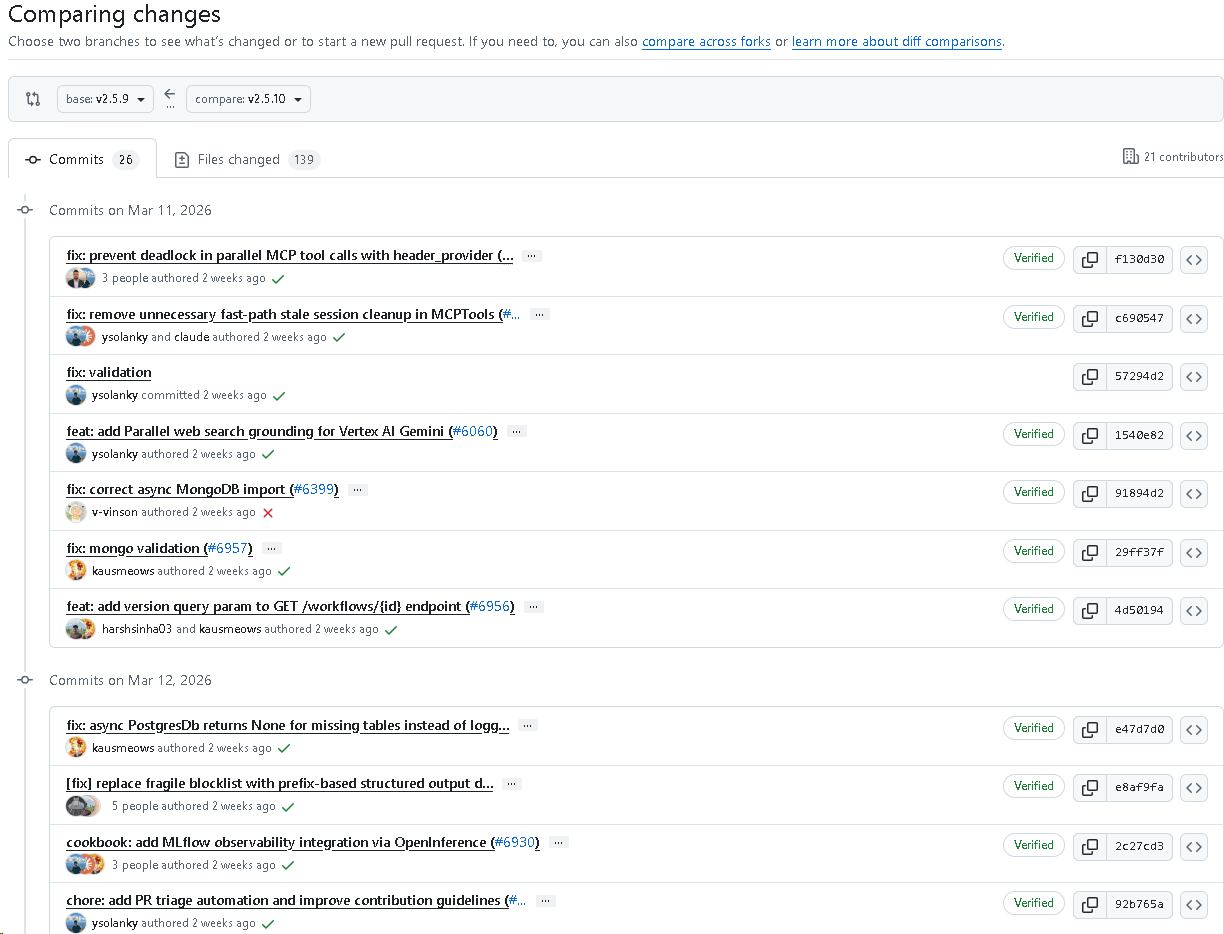Expand description of Parallel web search commit
This screenshot has width=1224, height=934.
click(x=516, y=431)
